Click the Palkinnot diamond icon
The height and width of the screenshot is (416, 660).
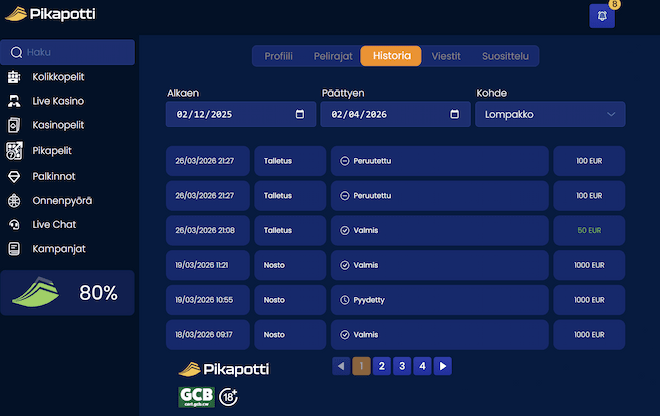pyautogui.click(x=14, y=176)
